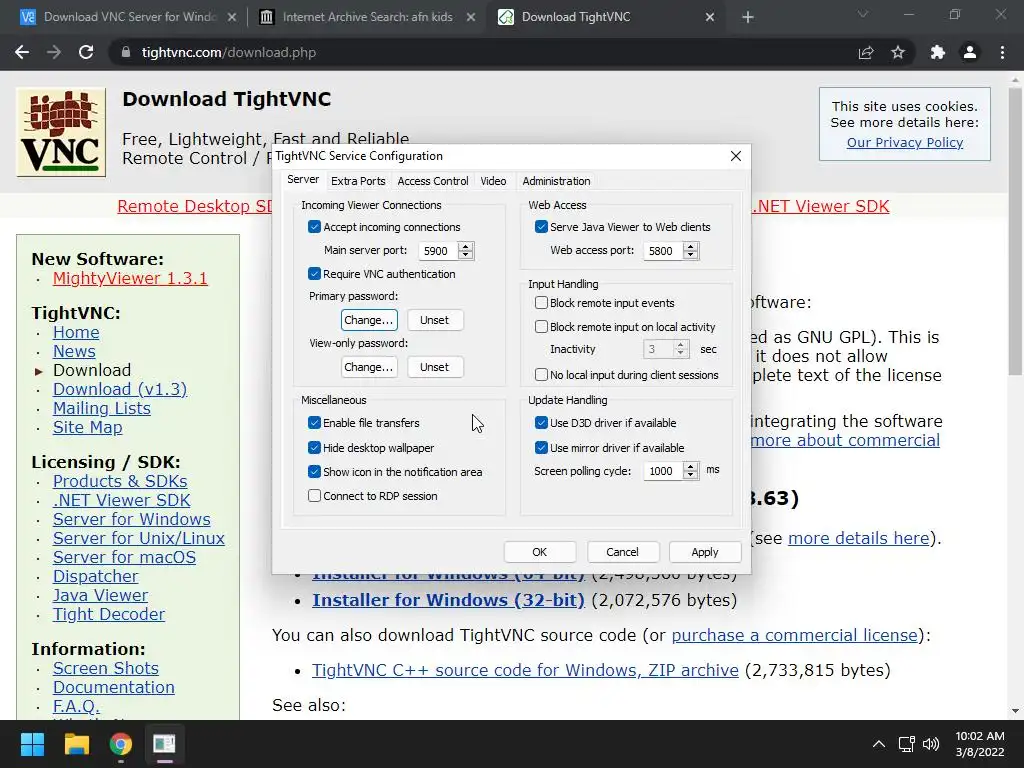
Task: Enable Connect to RDP session
Action: click(x=314, y=496)
